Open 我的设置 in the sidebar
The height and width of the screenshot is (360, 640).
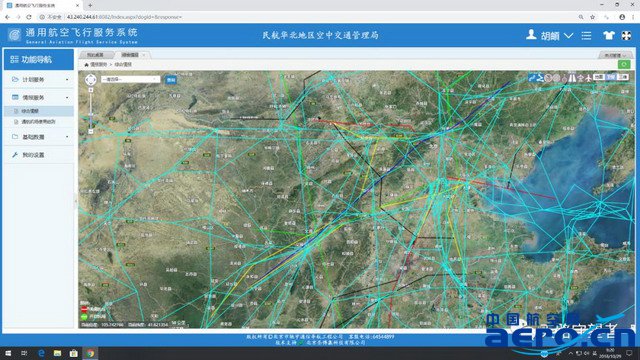39,155
